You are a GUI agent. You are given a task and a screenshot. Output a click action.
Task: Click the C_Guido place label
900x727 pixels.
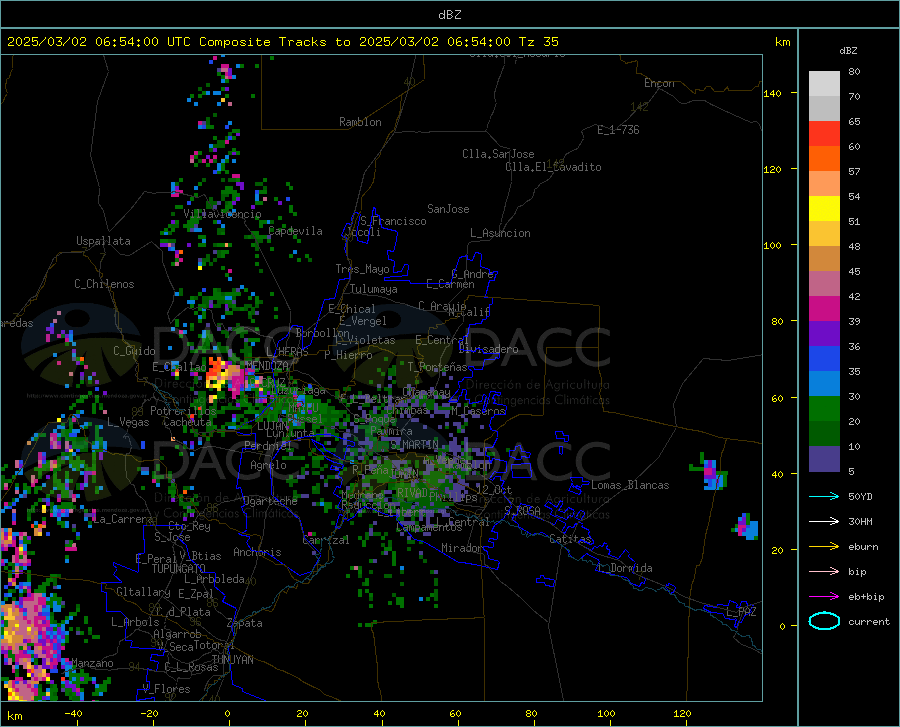[x=134, y=351]
